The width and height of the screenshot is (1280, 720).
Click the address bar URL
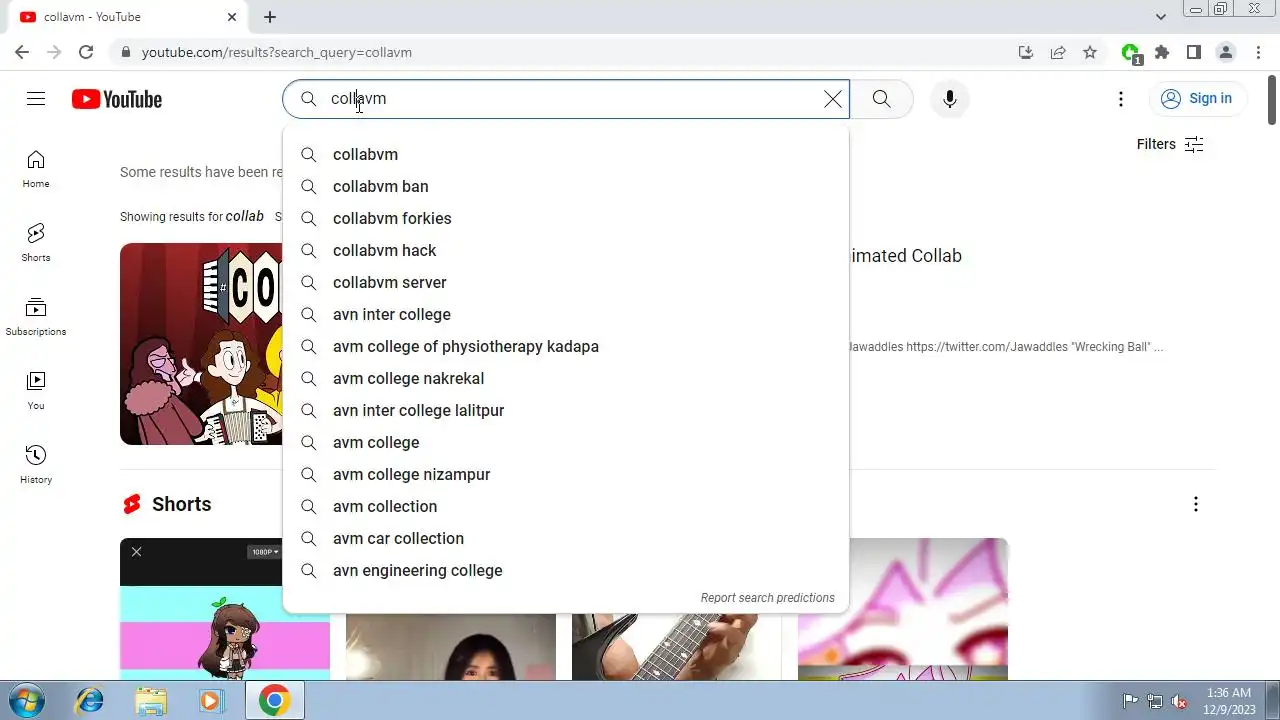(x=277, y=52)
